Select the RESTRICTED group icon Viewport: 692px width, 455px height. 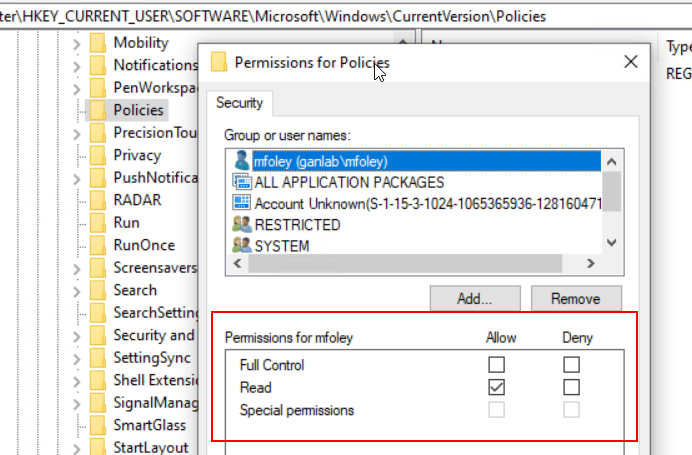click(241, 225)
